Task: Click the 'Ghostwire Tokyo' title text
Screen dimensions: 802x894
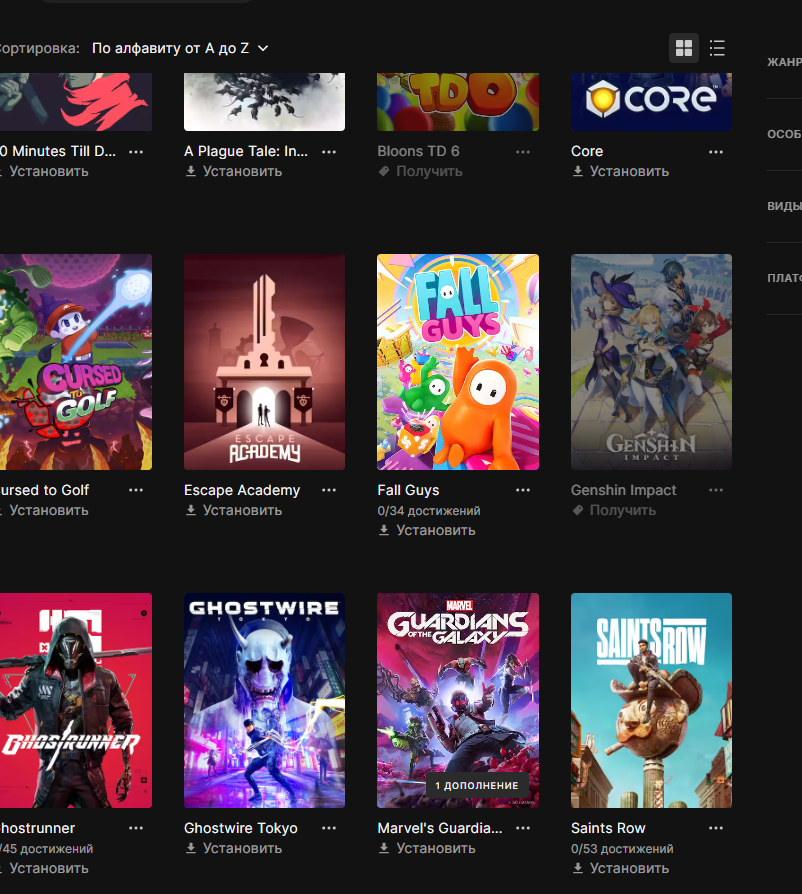Action: point(241,828)
